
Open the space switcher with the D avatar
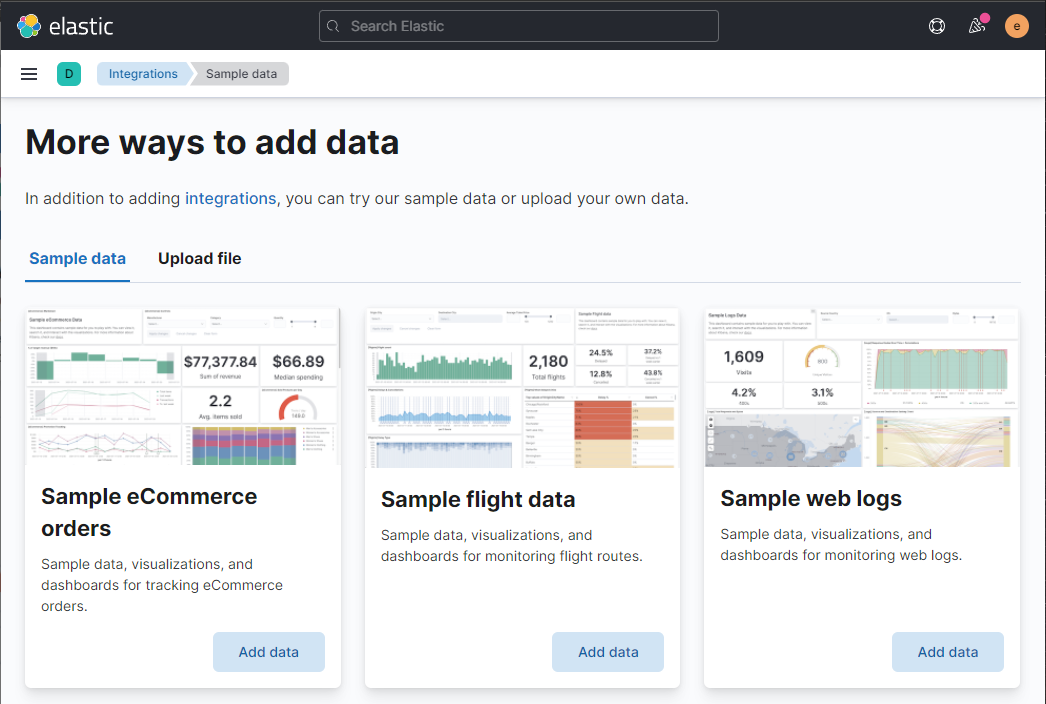pos(68,73)
